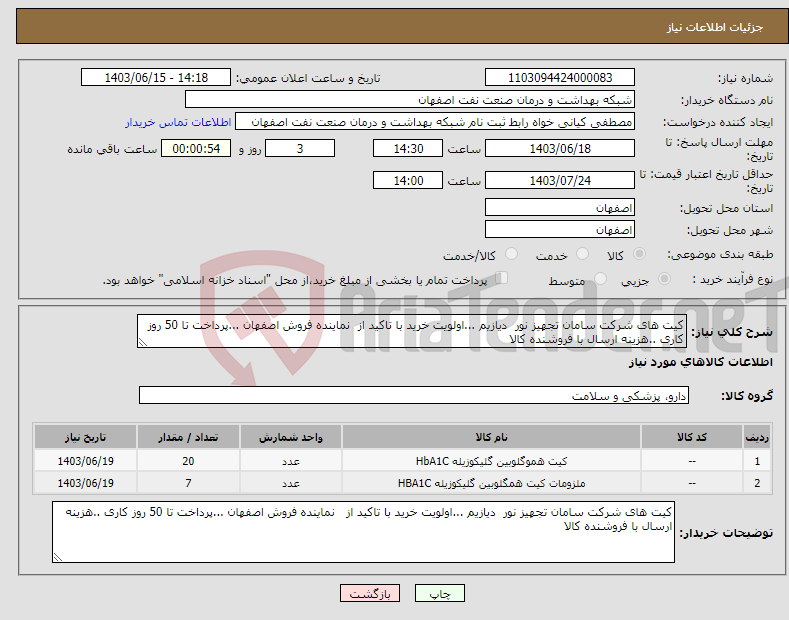
Task: Click the ردیف column header
Action: pos(757,437)
